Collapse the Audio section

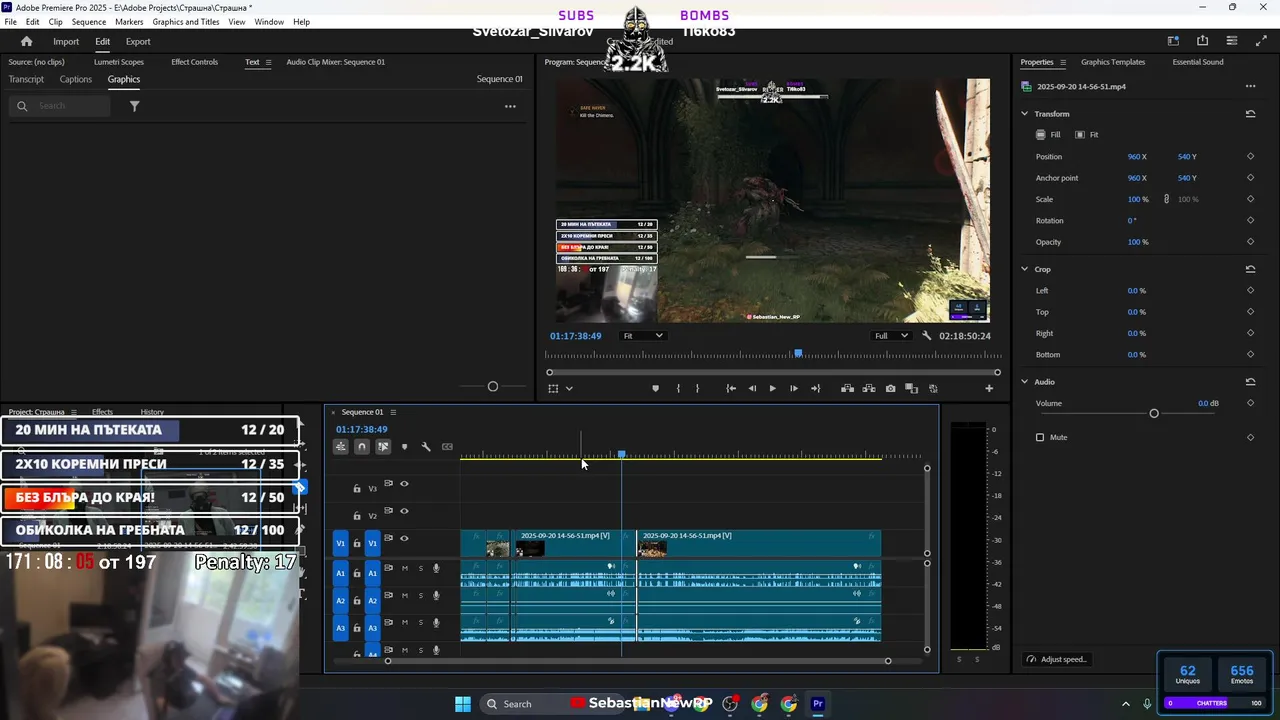tap(1024, 382)
